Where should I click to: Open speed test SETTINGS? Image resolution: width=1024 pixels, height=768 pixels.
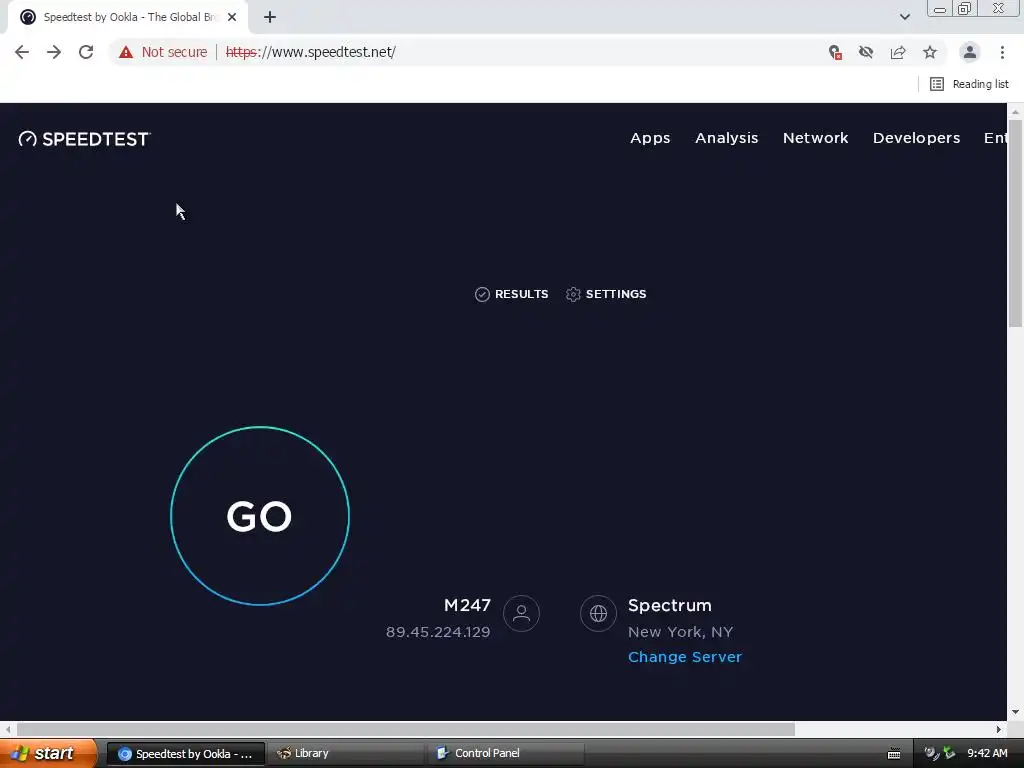(x=606, y=294)
